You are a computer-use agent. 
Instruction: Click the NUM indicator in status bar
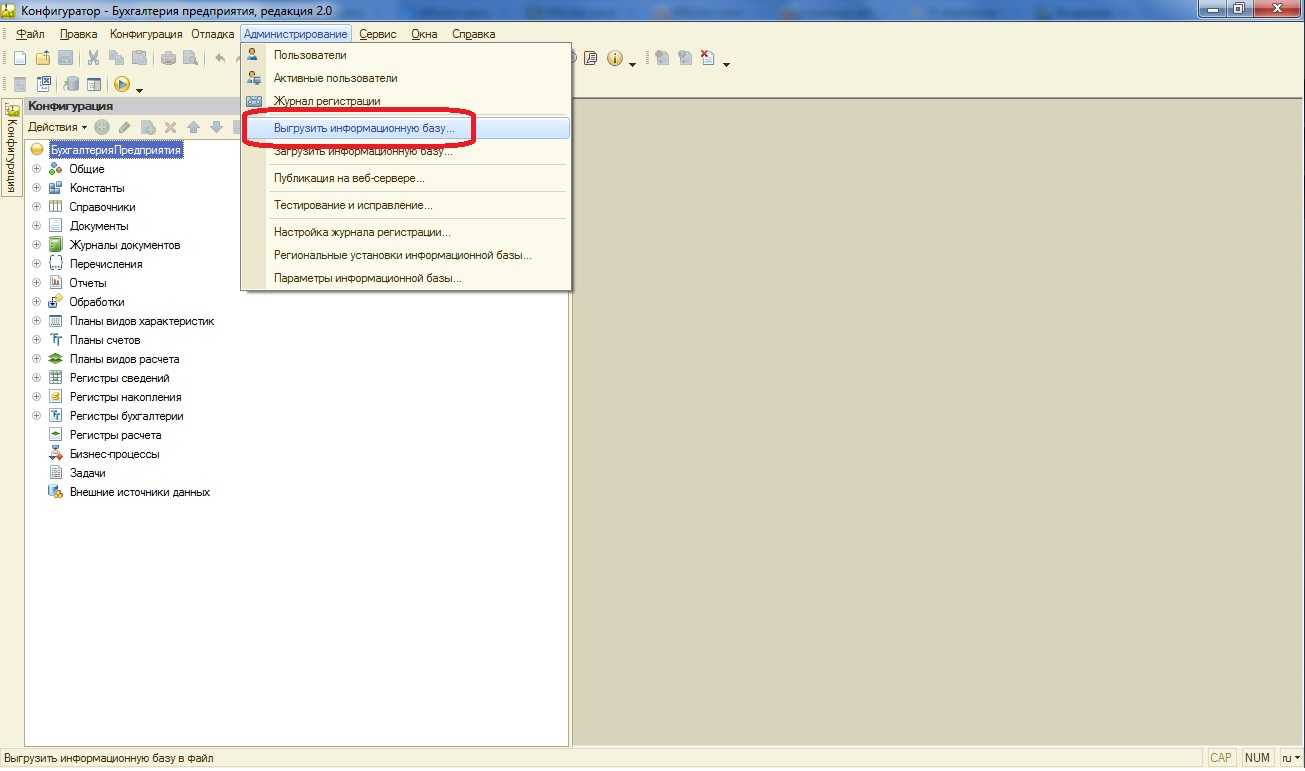[1257, 758]
